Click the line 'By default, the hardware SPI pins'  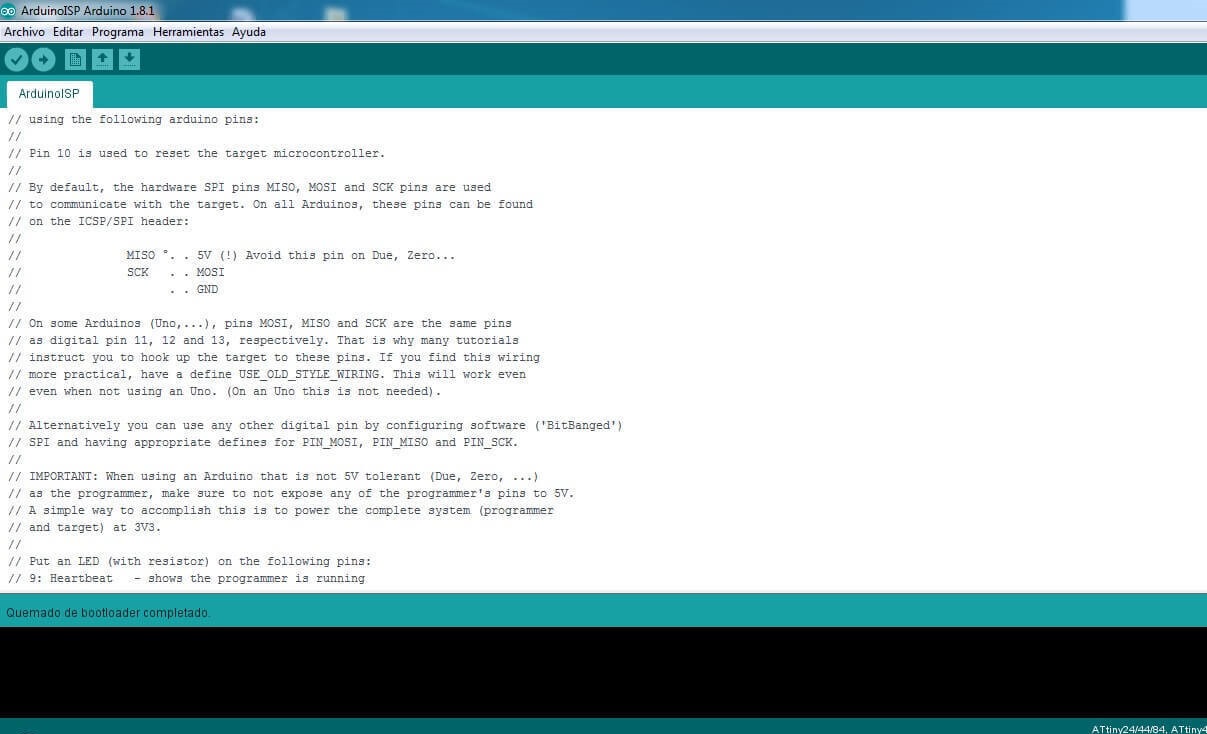pos(250,187)
